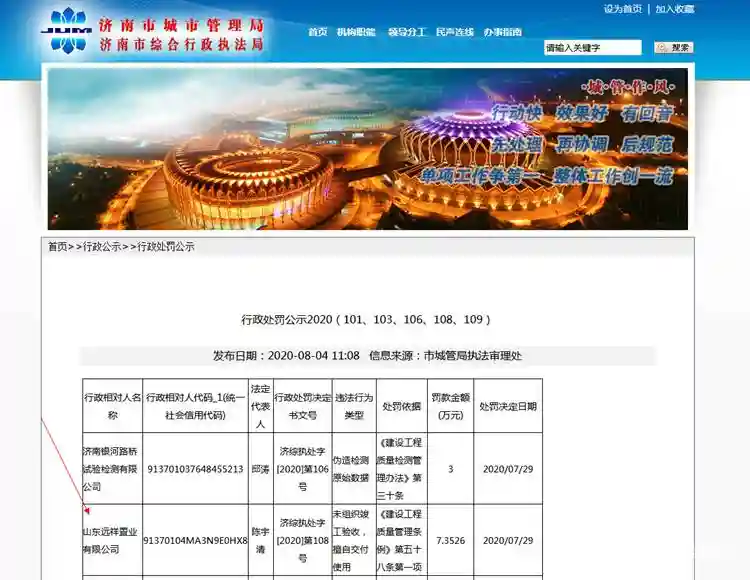Click the 山东远祥置业有限公司 table cell
The width and height of the screenshot is (750, 580).
[112, 540]
